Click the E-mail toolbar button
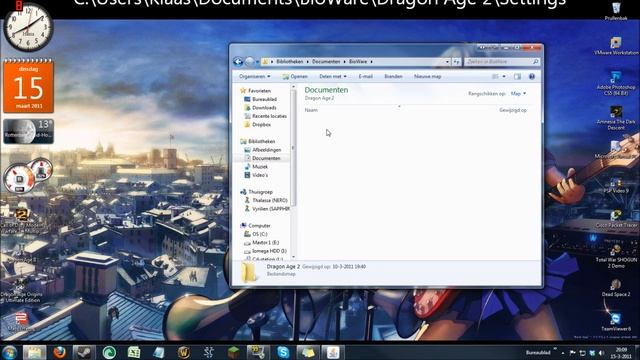Viewport: 640px width, 360px height. tap(365, 76)
